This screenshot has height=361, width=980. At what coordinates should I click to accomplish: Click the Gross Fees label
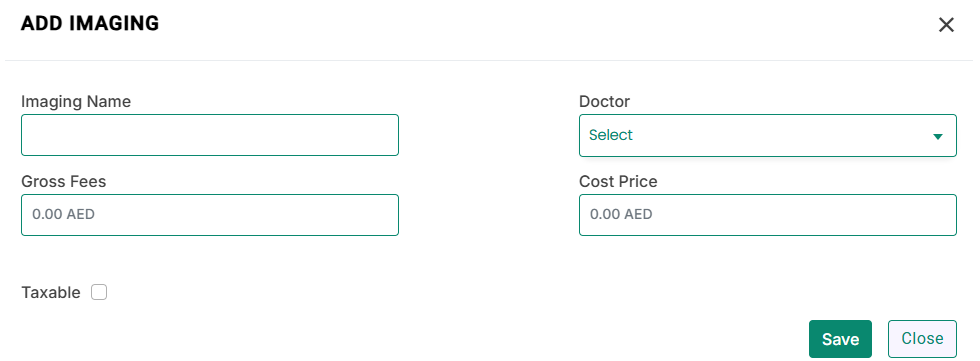click(64, 182)
